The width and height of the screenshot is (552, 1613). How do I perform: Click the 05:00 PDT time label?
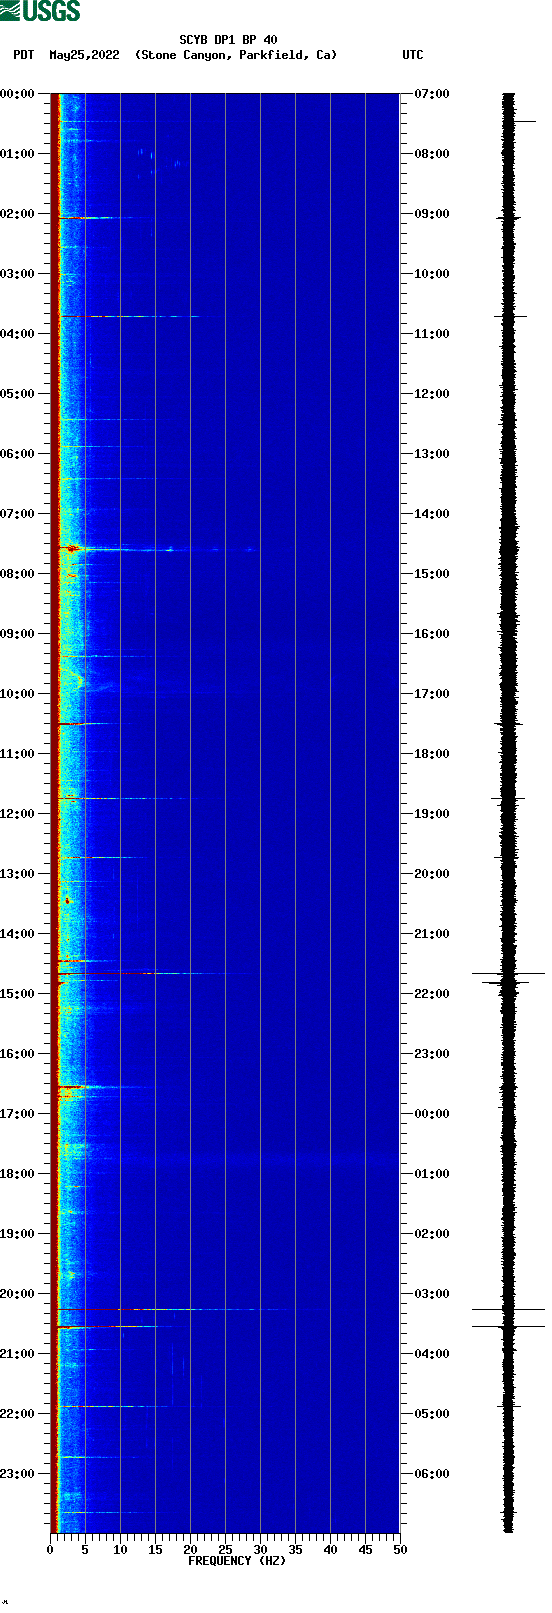point(18,394)
